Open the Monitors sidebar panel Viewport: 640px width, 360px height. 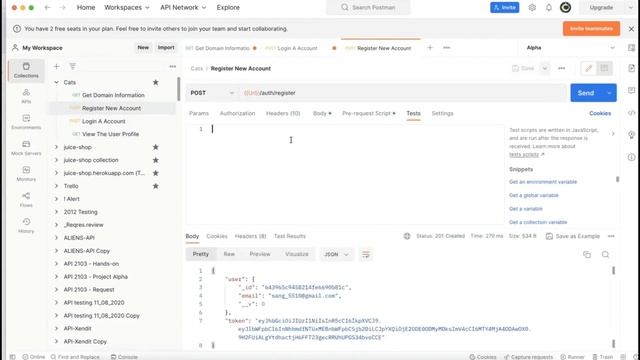pyautogui.click(x=26, y=174)
